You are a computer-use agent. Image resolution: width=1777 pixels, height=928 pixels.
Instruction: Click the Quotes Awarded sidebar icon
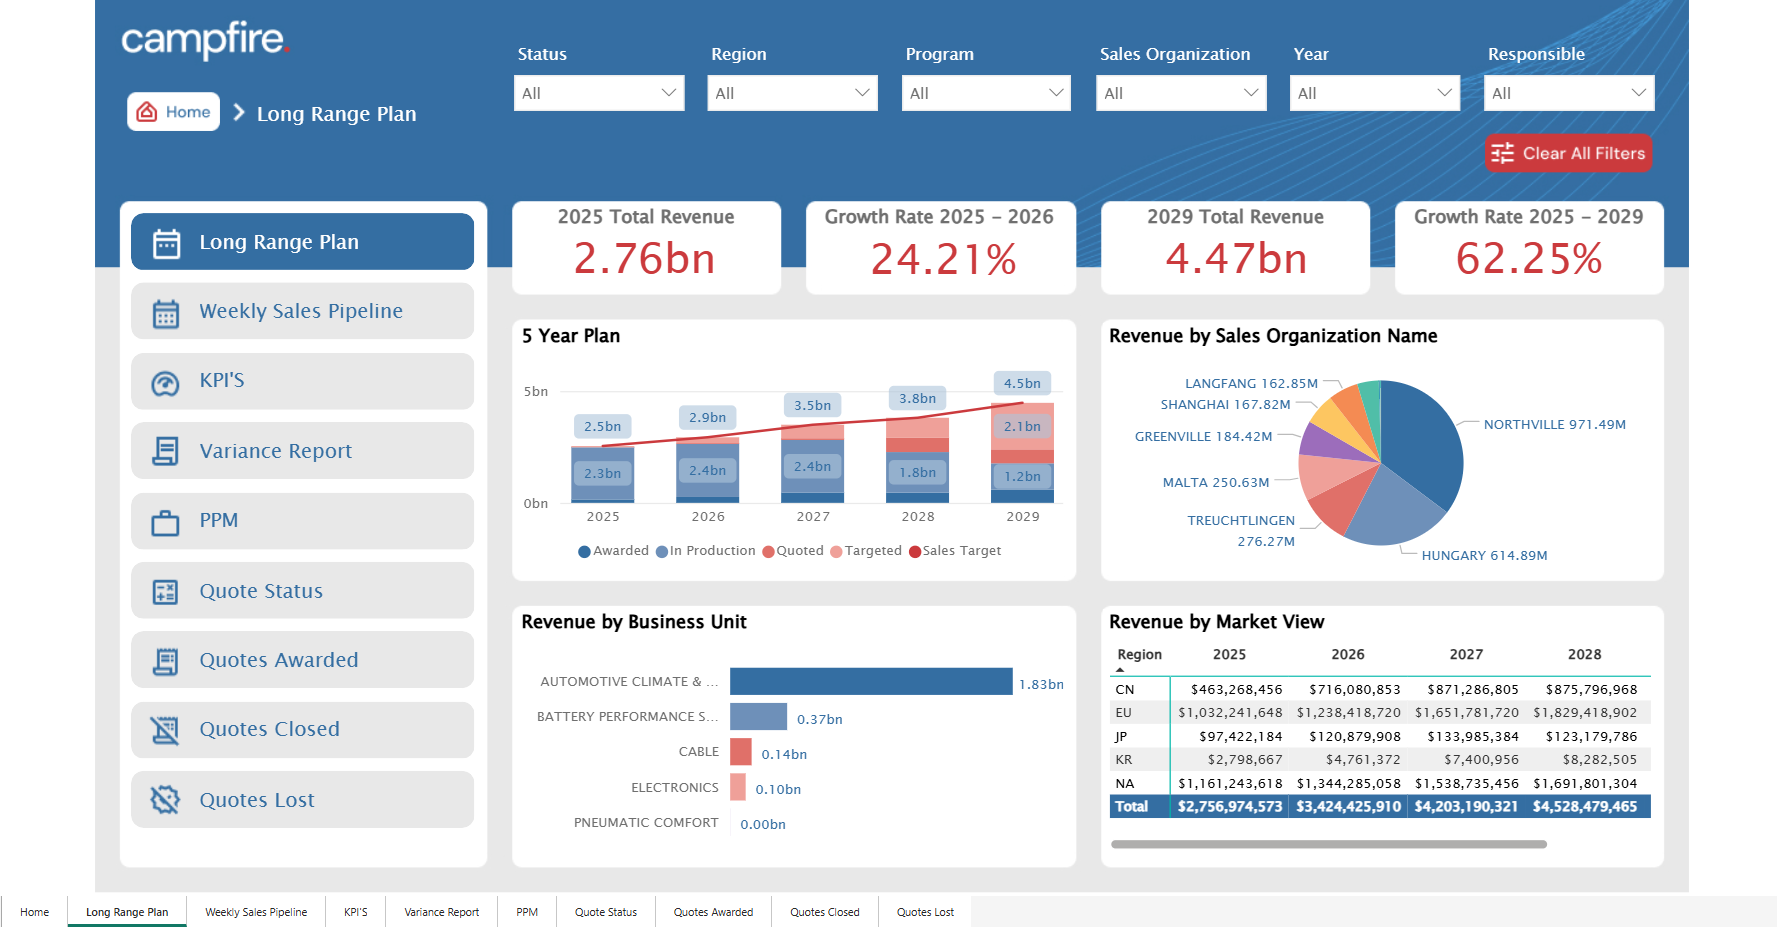click(x=166, y=661)
